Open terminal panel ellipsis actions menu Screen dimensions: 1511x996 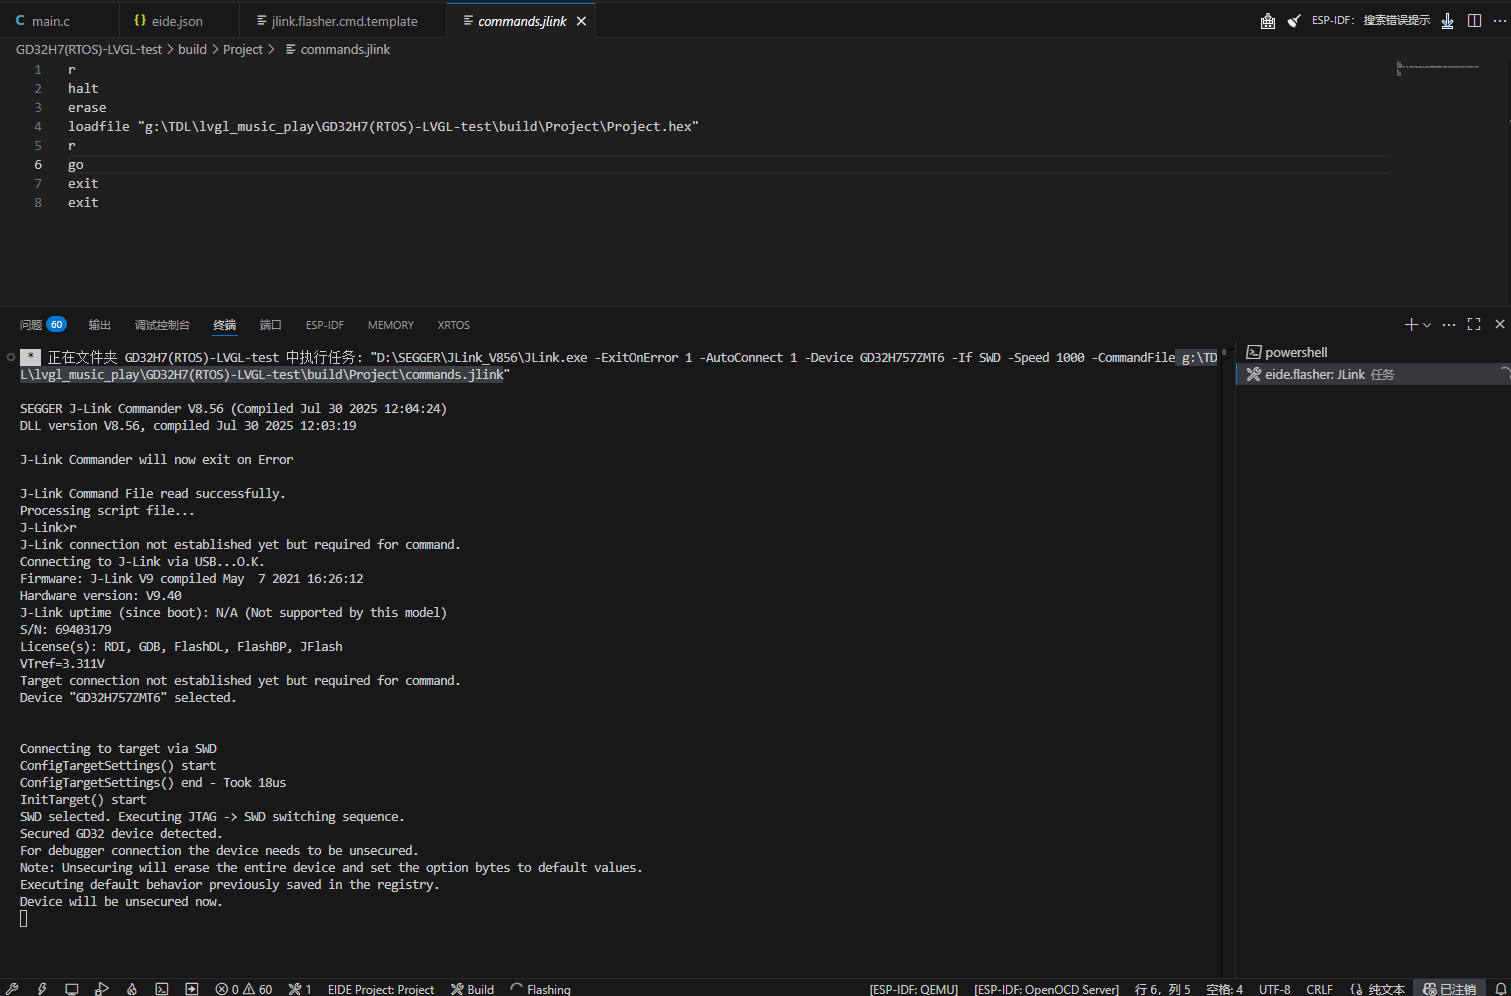pyautogui.click(x=1448, y=324)
